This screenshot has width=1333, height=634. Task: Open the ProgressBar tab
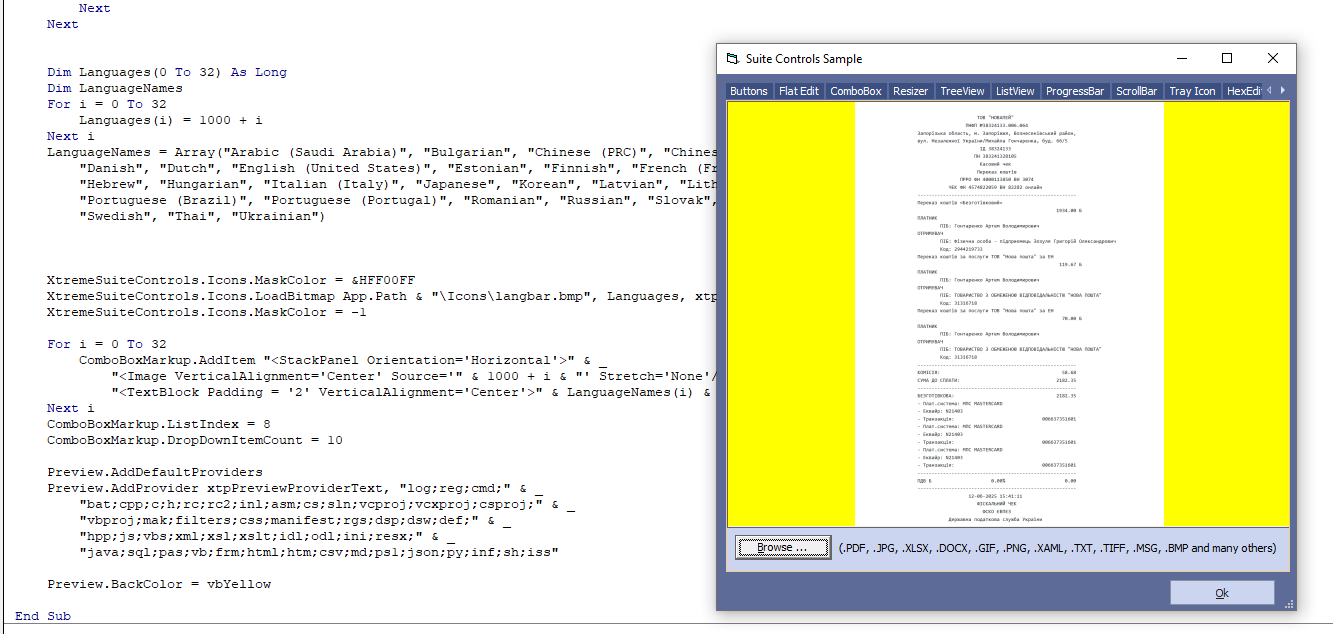tap(1075, 91)
